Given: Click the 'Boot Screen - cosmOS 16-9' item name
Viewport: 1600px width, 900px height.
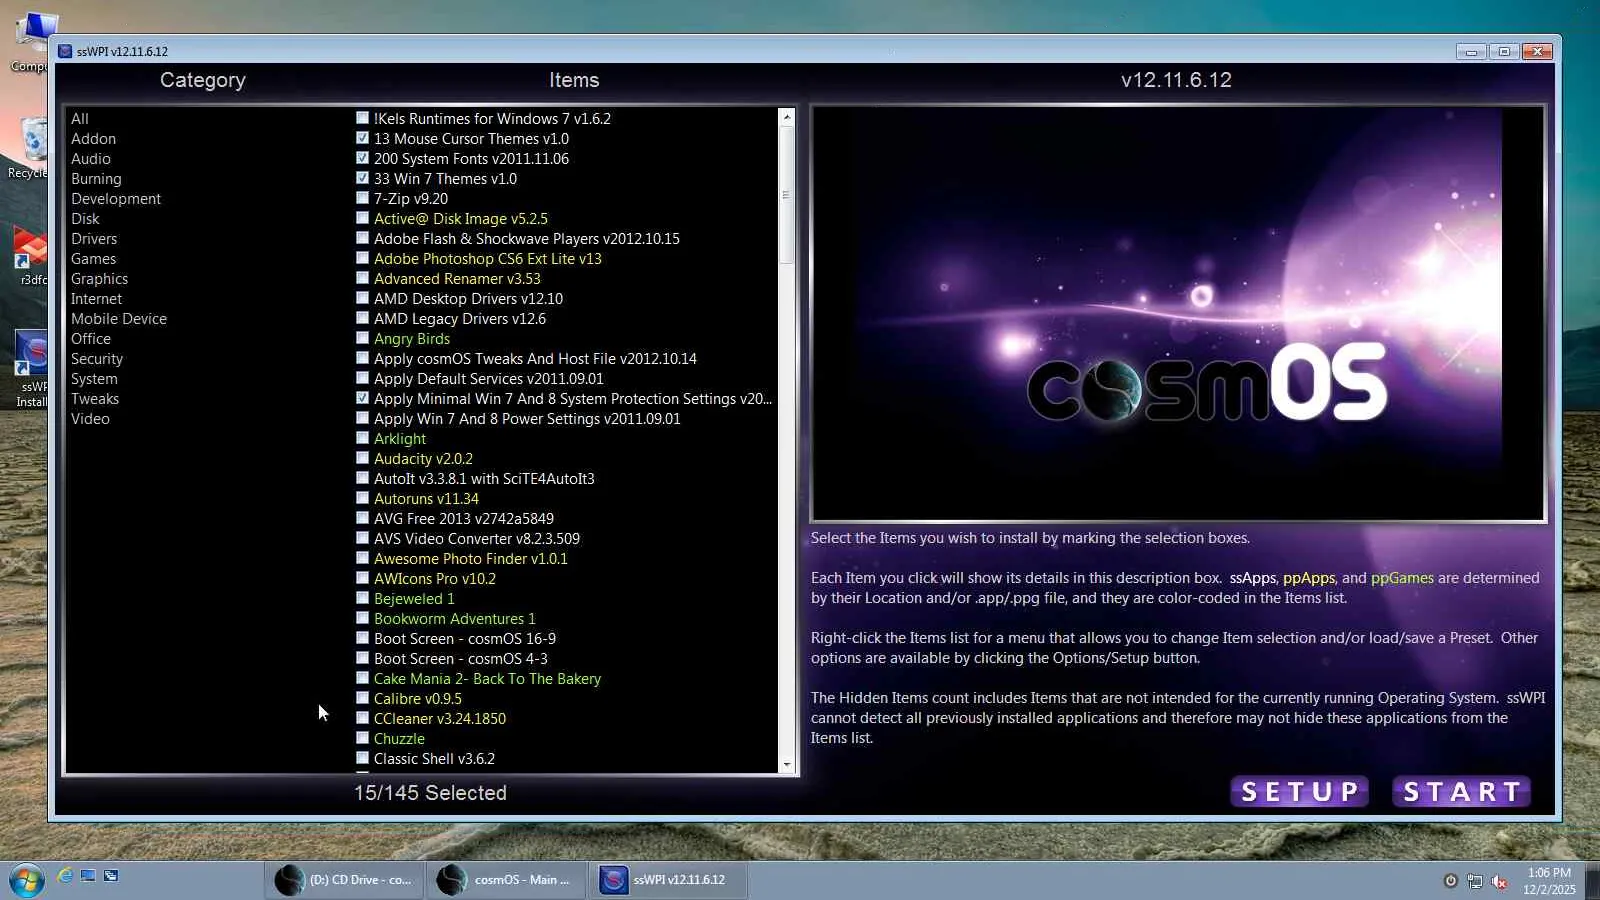Looking at the screenshot, I should (x=465, y=638).
